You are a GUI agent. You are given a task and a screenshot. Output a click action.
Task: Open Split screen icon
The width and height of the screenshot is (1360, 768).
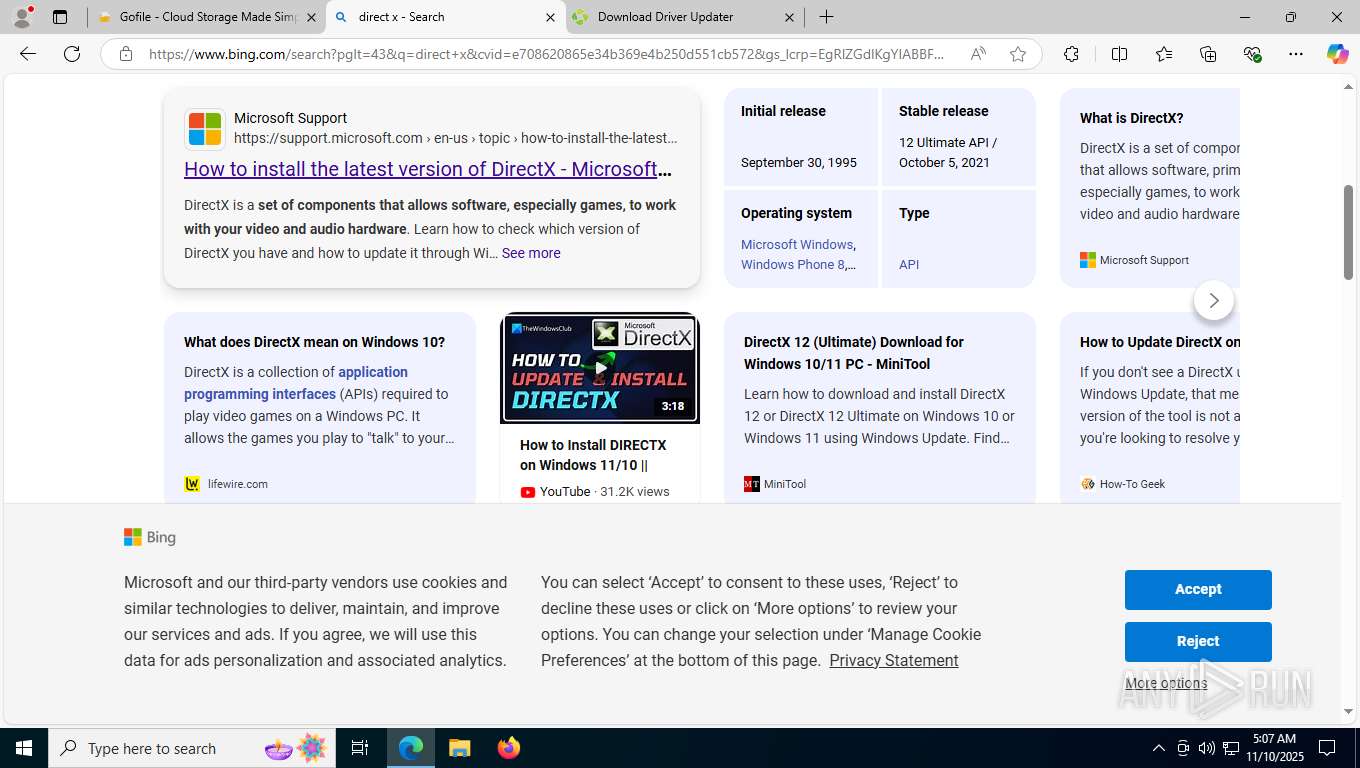pyautogui.click(x=1119, y=54)
